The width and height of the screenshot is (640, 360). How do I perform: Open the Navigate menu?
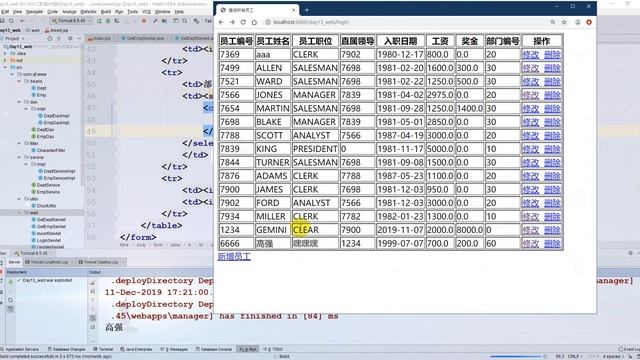[34, 12]
